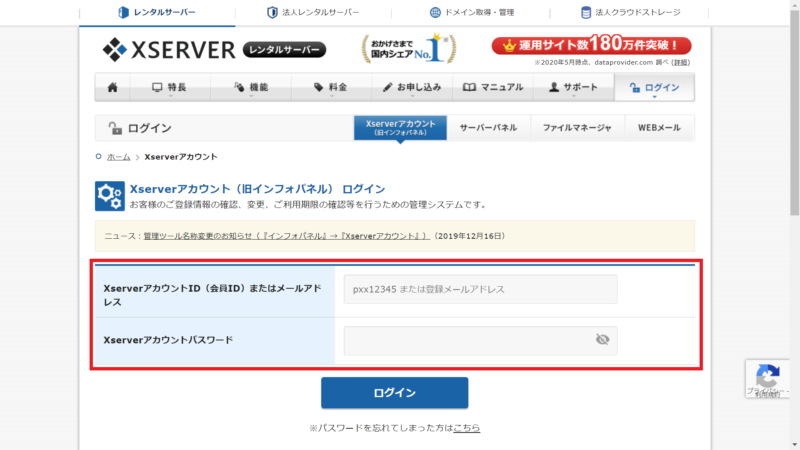Open the お申し込み application menu
The height and width of the screenshot is (450, 800).
click(x=412, y=87)
